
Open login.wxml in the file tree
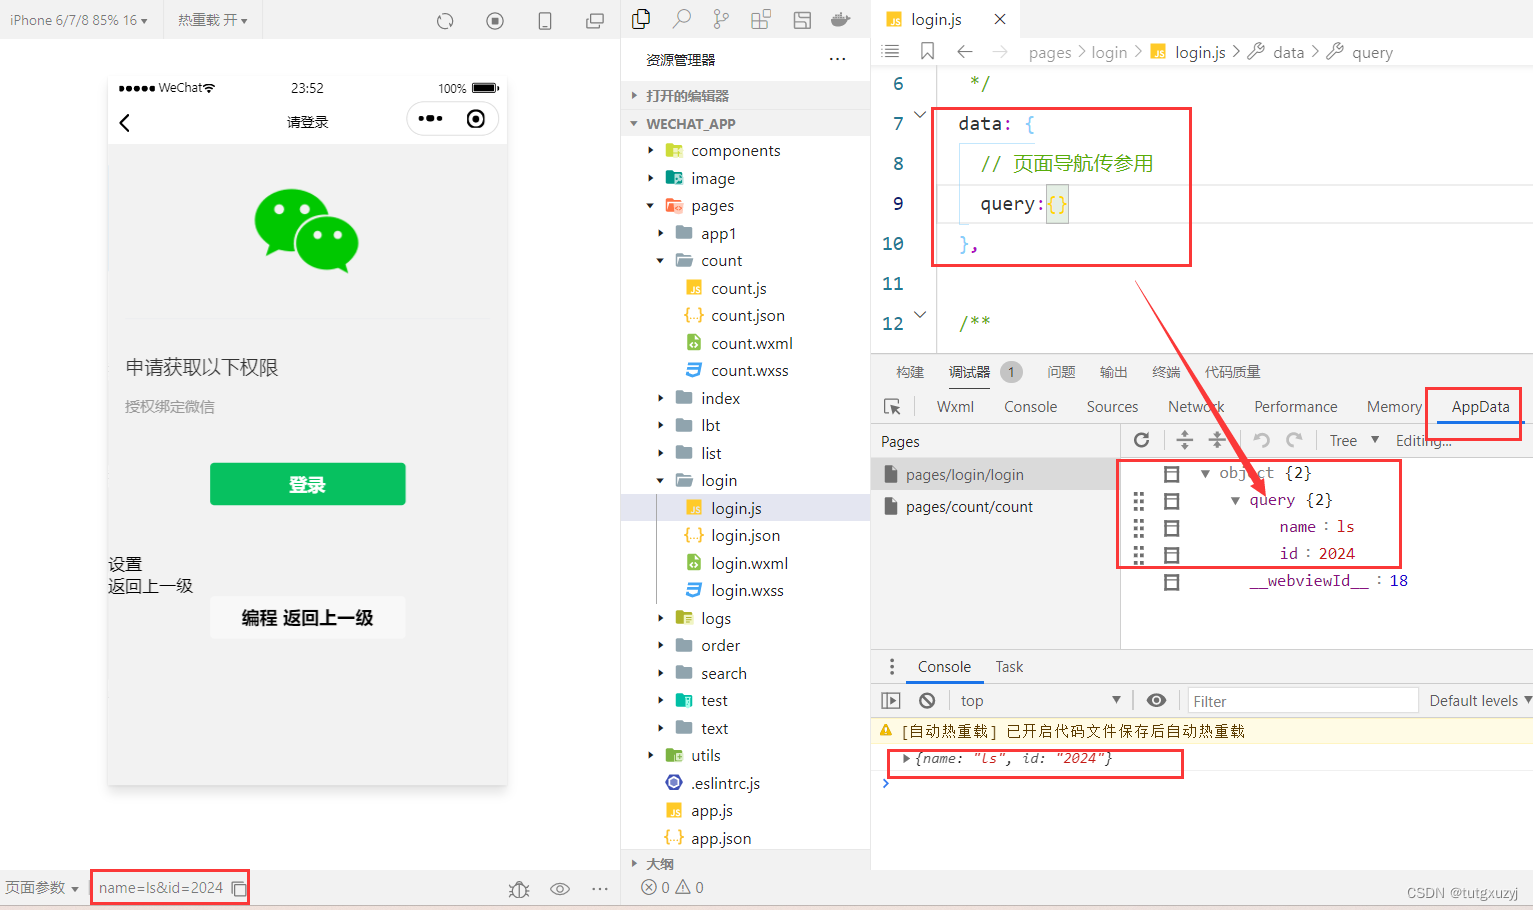click(749, 563)
